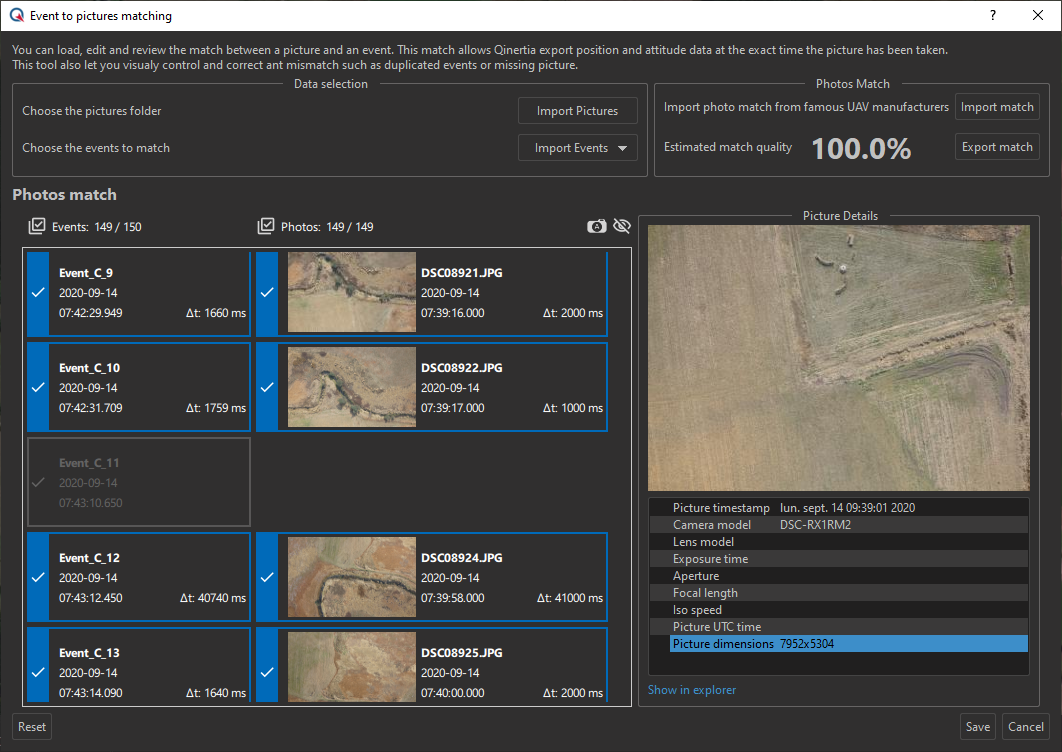Select the DSC08924.JPG thumbnail
The image size is (1062, 752).
pos(351,577)
